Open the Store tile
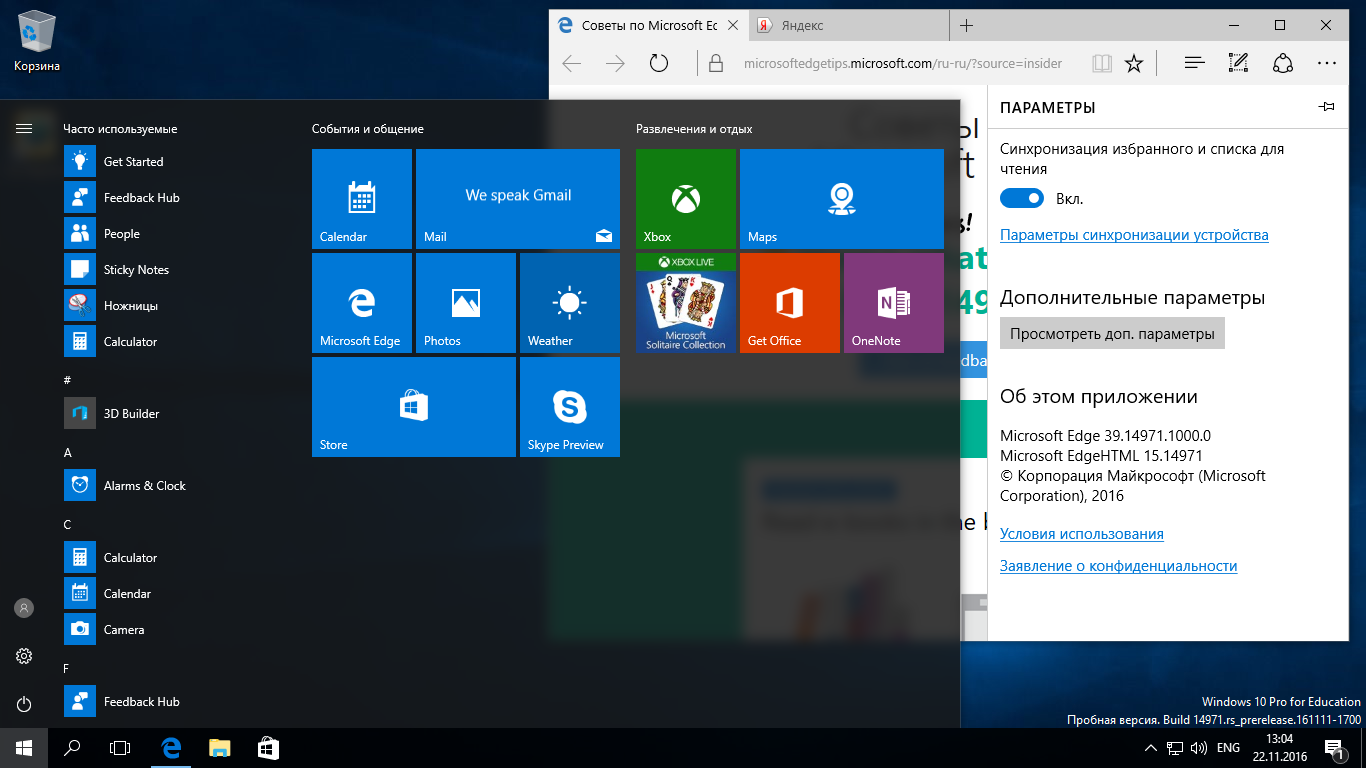The height and width of the screenshot is (768, 1366). pyautogui.click(x=414, y=407)
